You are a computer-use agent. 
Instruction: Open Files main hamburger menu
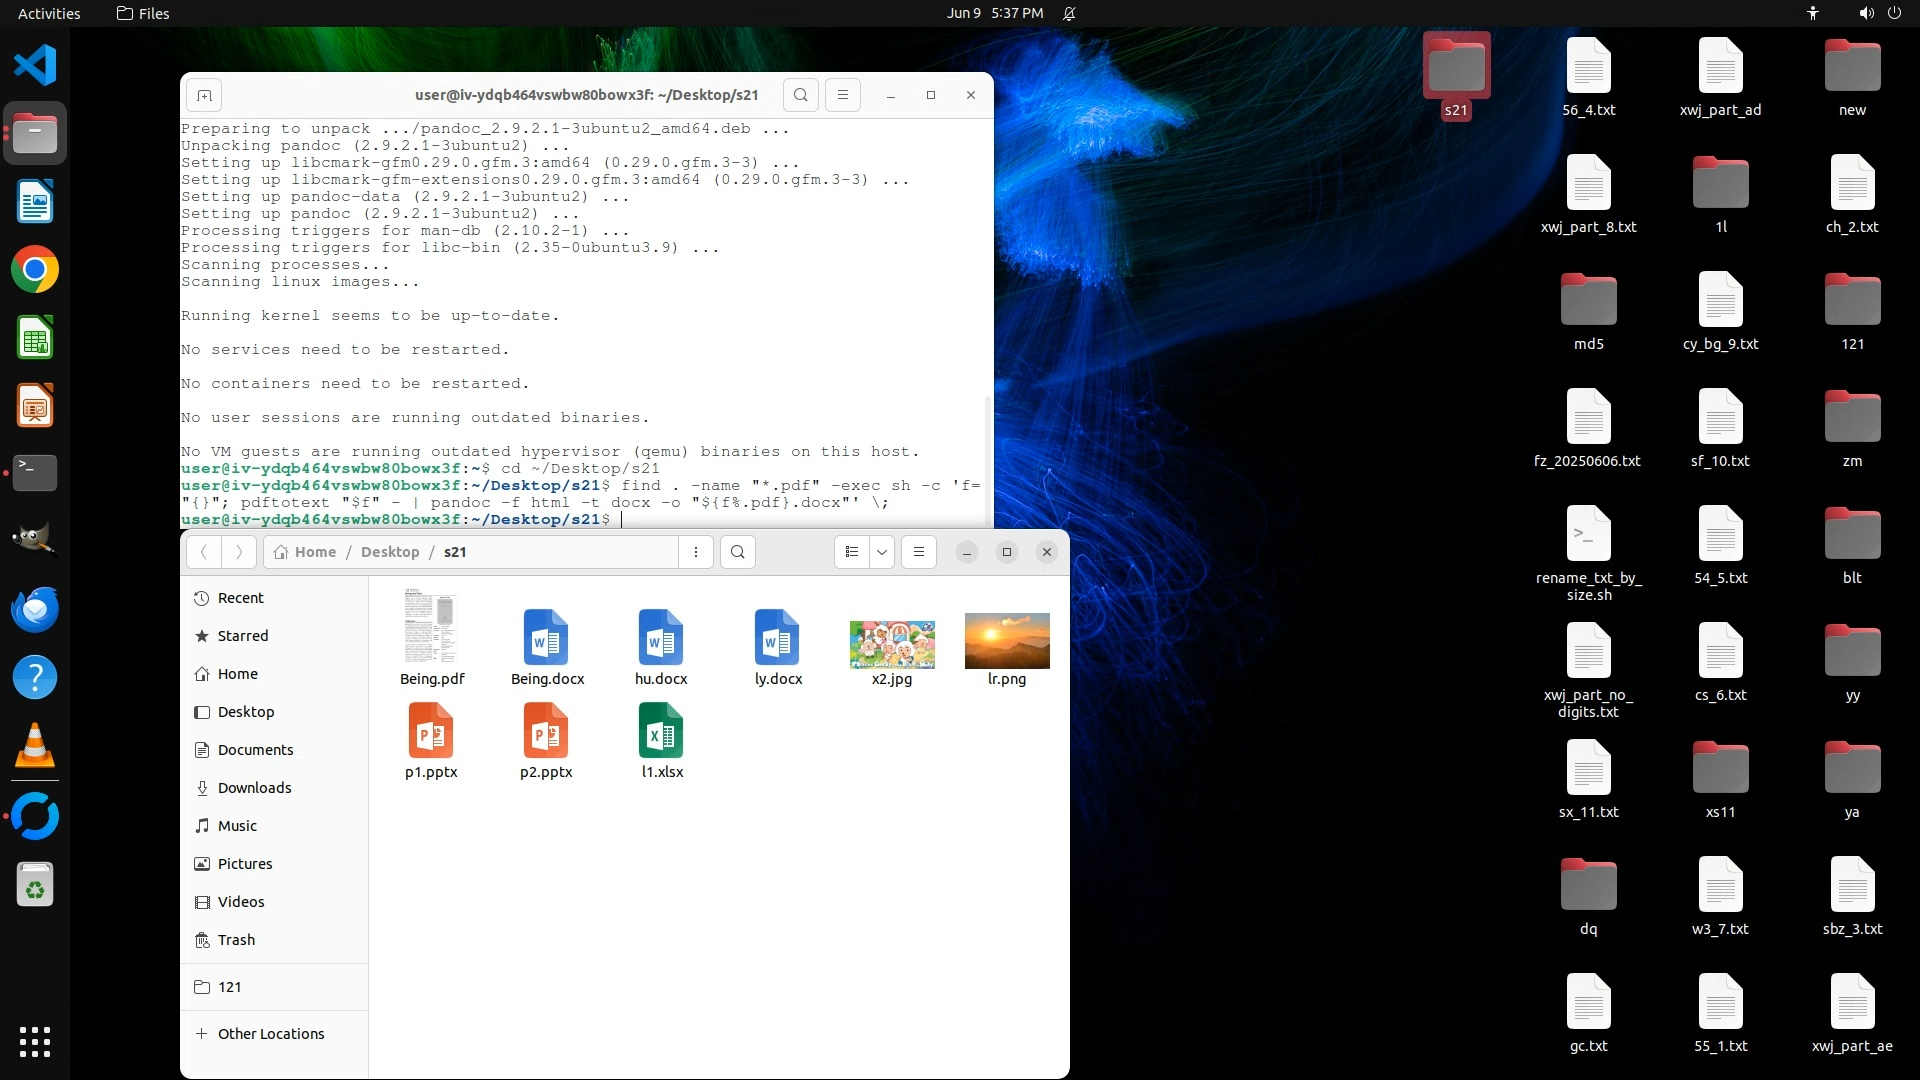[918, 552]
